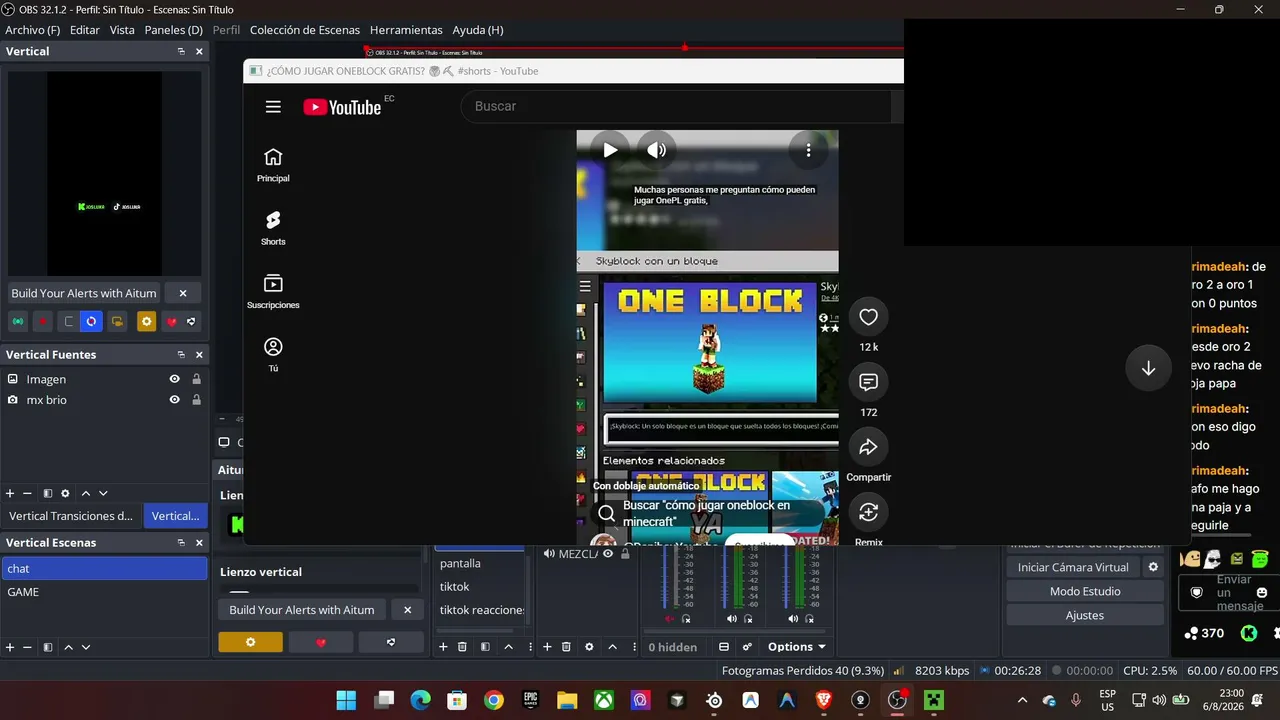Open the emoji picker in chat message box
The height and width of the screenshot is (720, 1280).
[x=1262, y=593]
